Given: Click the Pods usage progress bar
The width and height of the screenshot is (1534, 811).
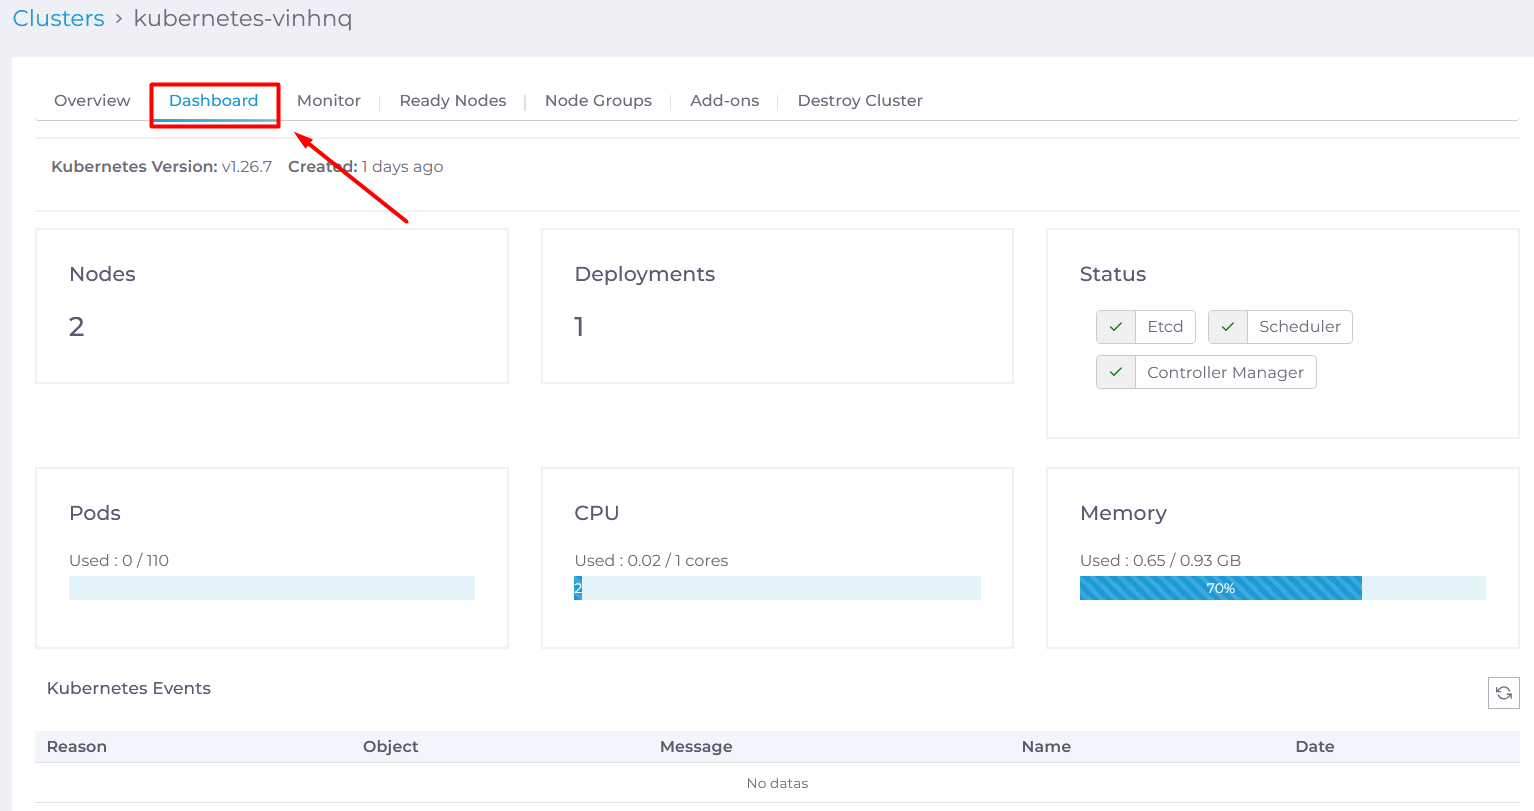Looking at the screenshot, I should pos(272,588).
